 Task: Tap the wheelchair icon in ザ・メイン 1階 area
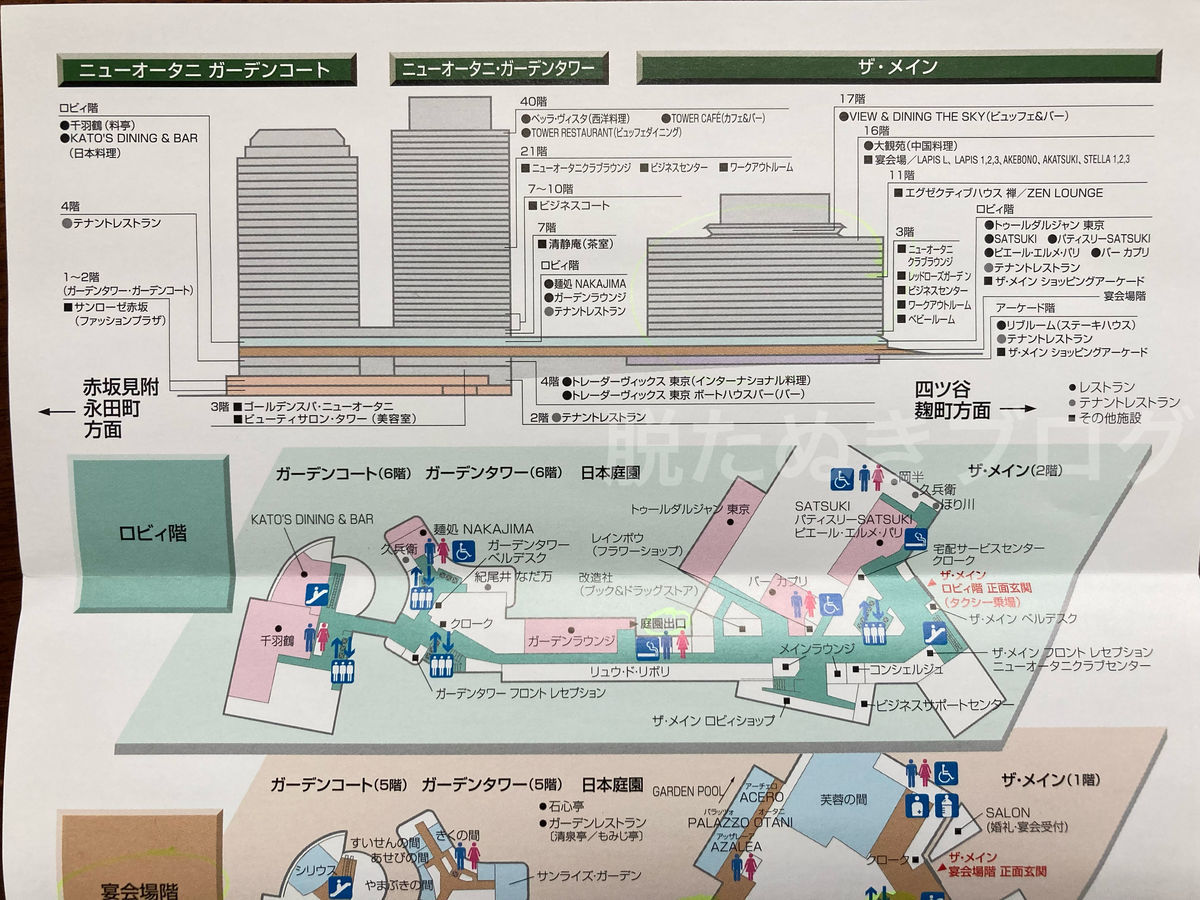point(946,773)
